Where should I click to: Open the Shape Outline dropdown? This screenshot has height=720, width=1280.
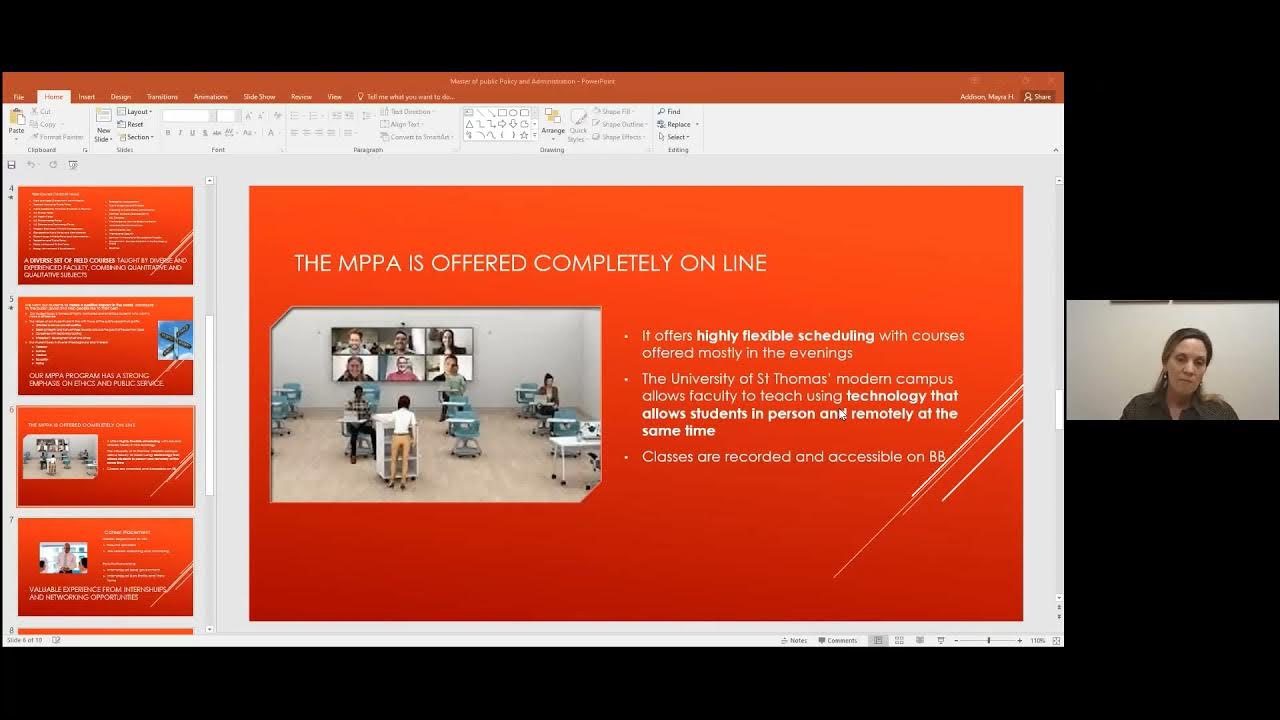coord(619,124)
